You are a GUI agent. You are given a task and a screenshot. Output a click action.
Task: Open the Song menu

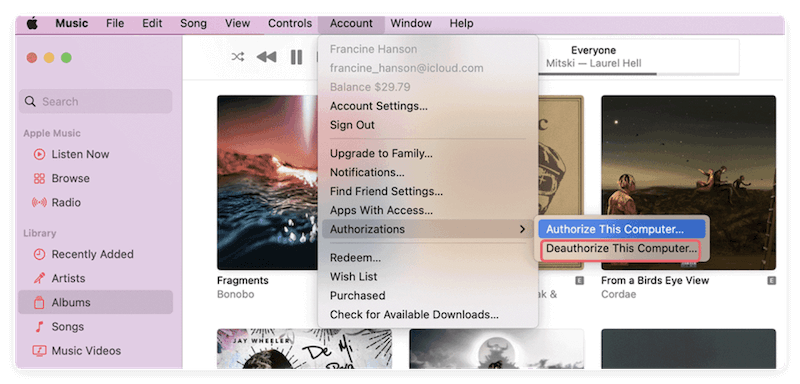(x=193, y=23)
